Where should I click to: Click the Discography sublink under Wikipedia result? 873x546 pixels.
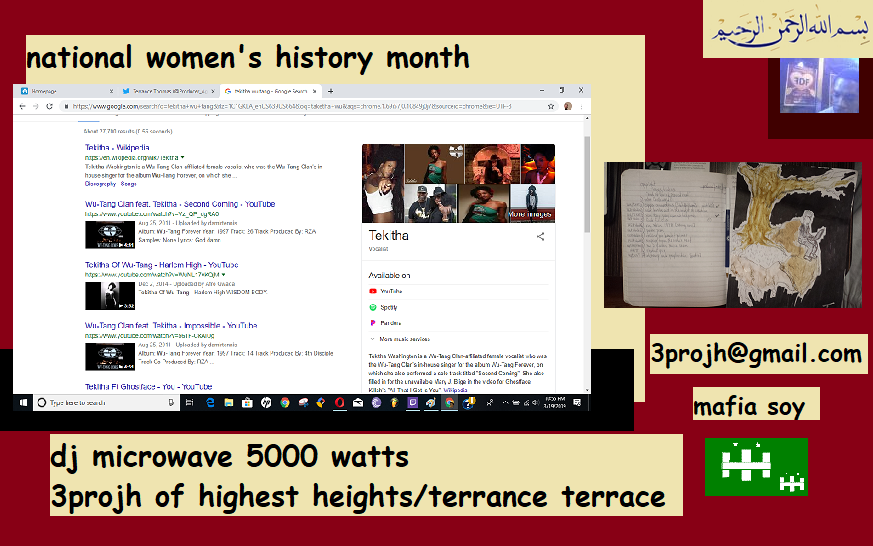[x=100, y=184]
